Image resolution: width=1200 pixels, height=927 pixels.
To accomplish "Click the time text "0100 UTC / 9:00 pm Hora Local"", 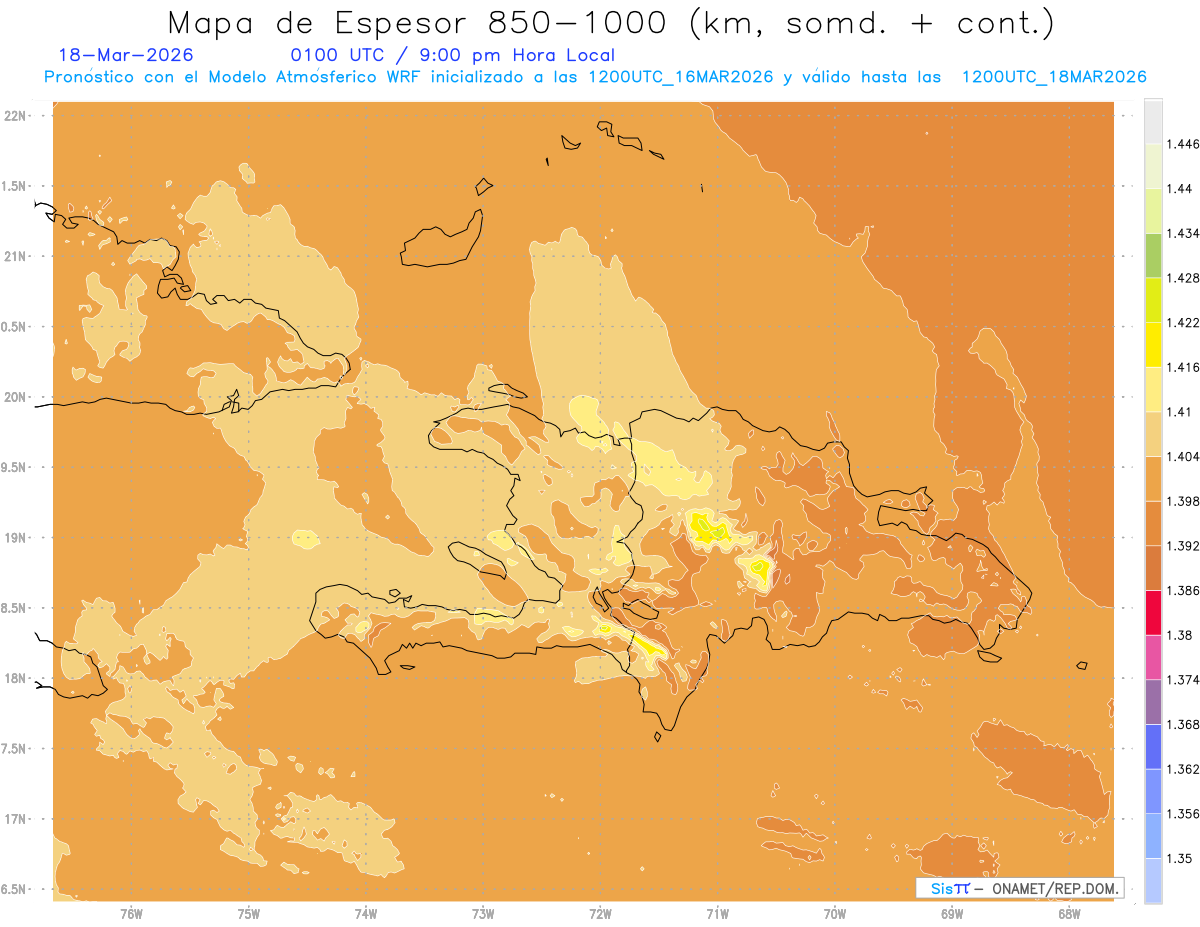I will point(452,55).
